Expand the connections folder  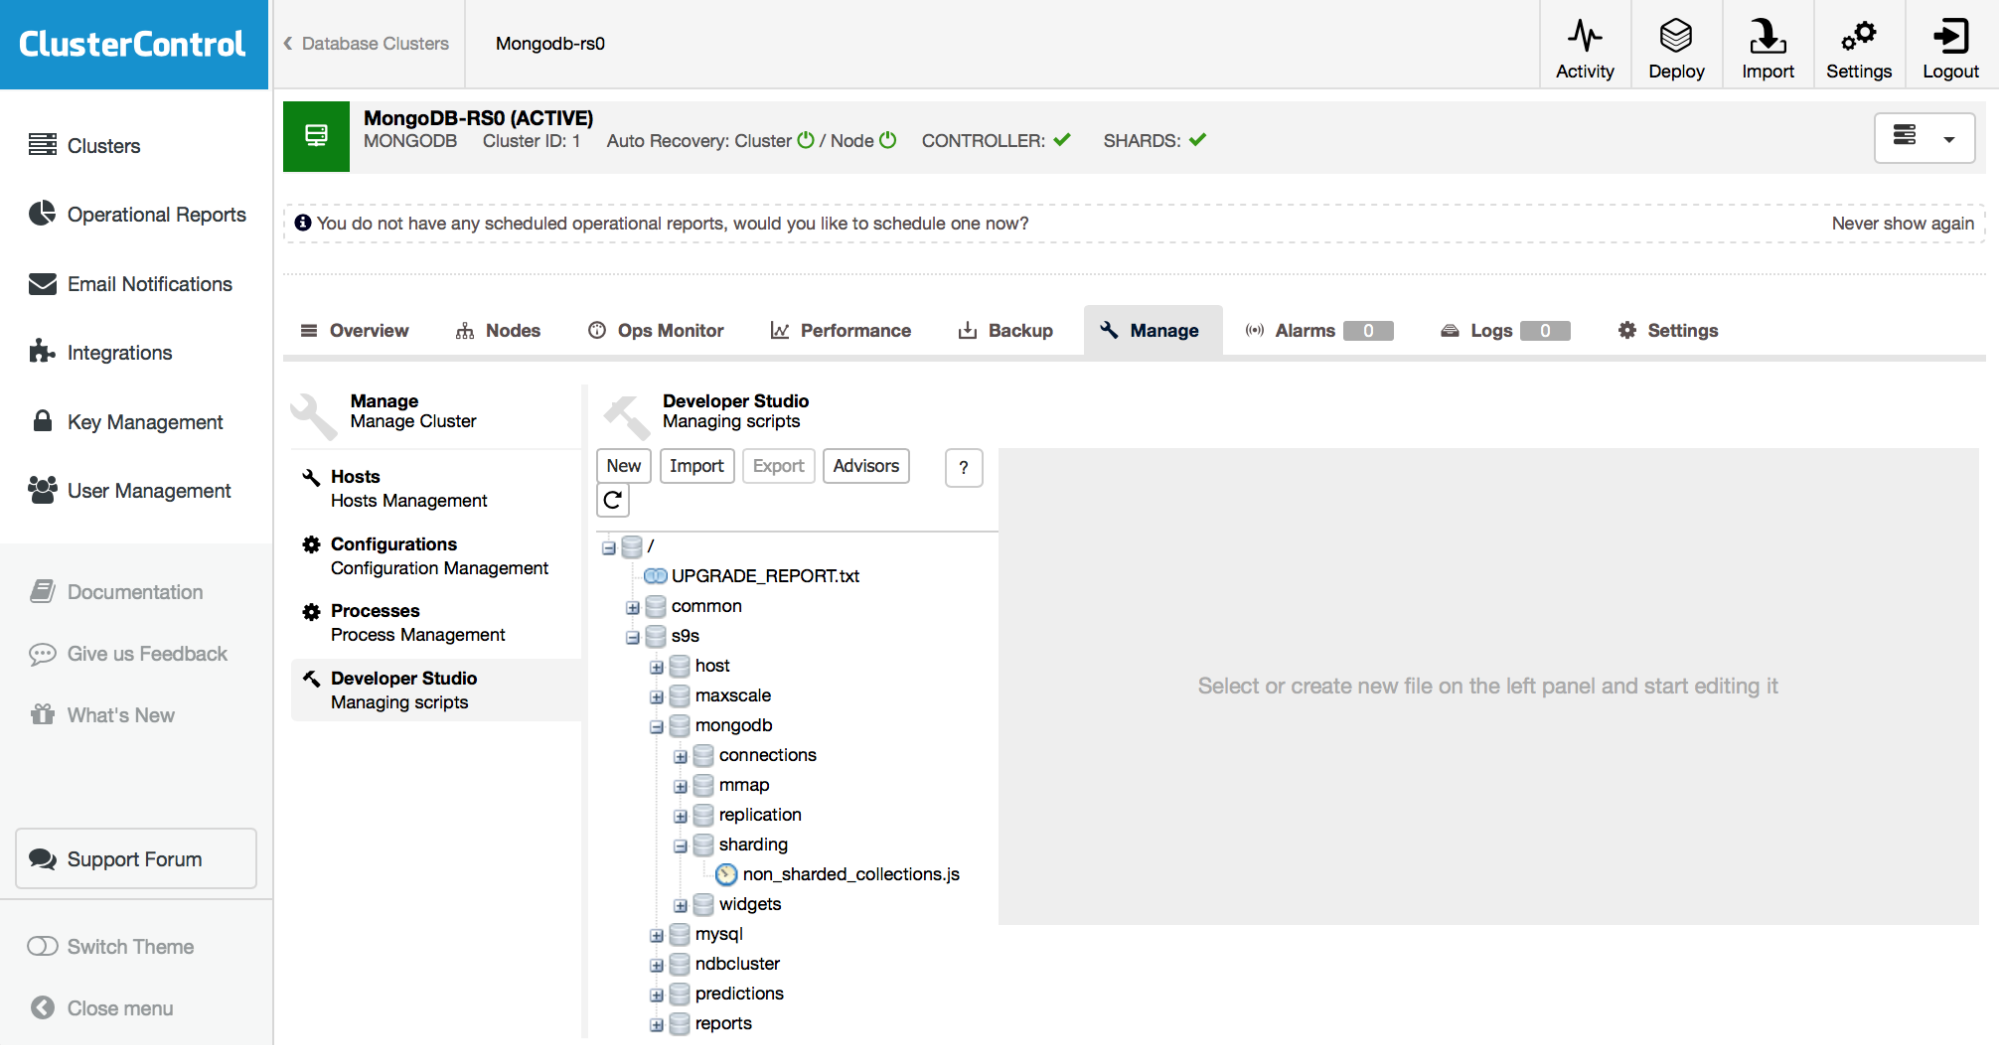coord(680,757)
